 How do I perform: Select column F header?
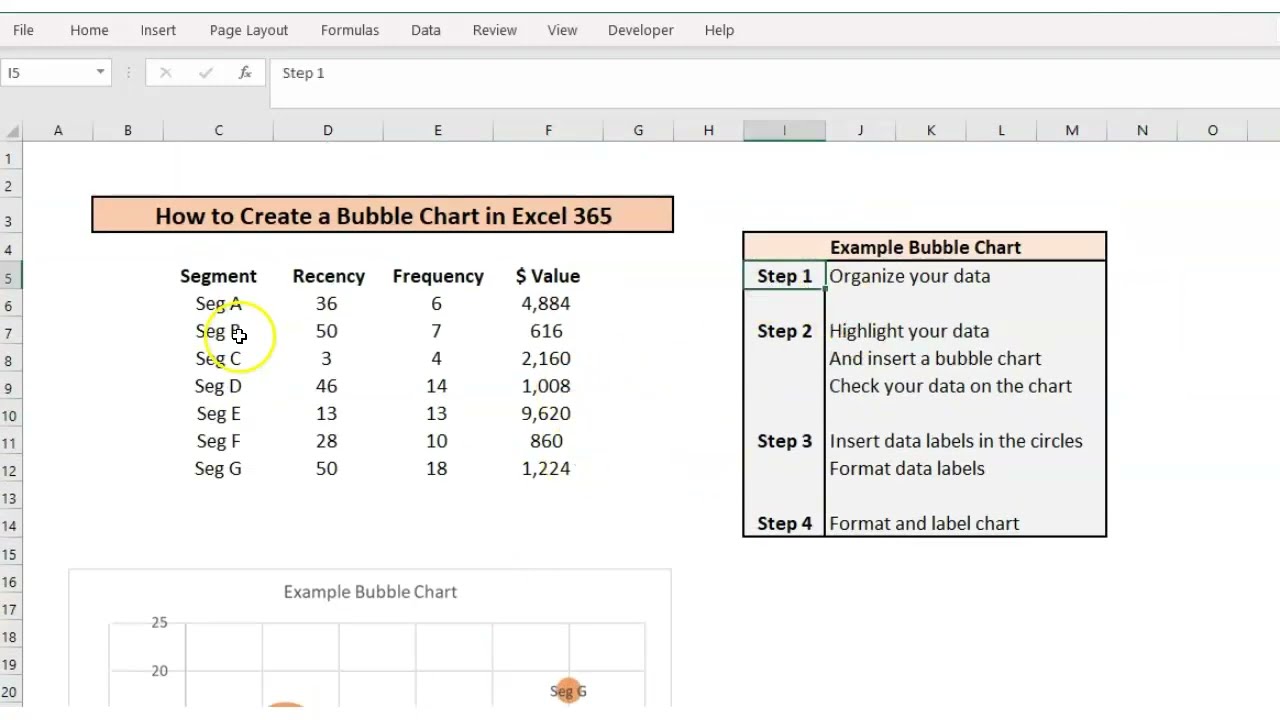[548, 130]
